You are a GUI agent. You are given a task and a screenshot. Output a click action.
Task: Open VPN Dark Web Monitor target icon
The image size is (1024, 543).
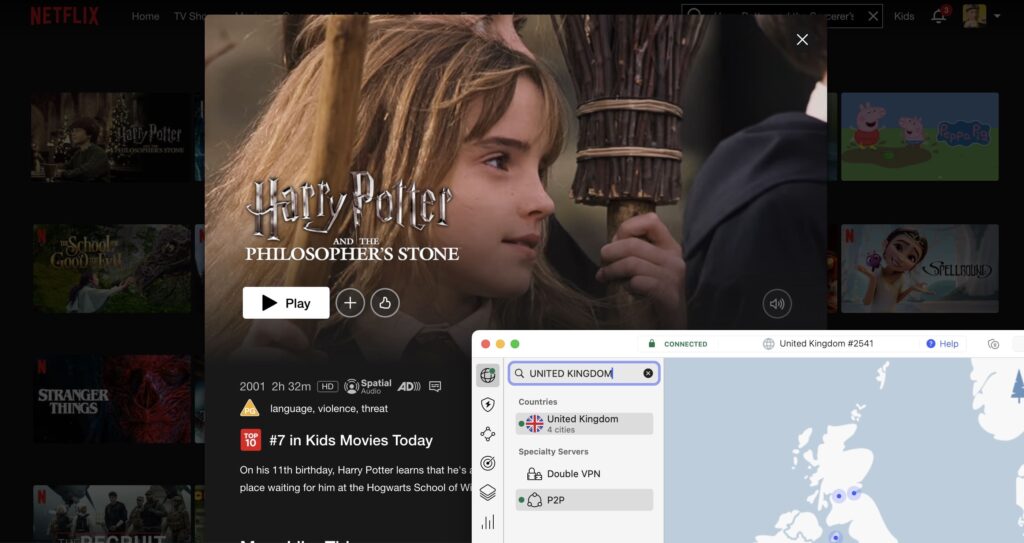[488, 463]
